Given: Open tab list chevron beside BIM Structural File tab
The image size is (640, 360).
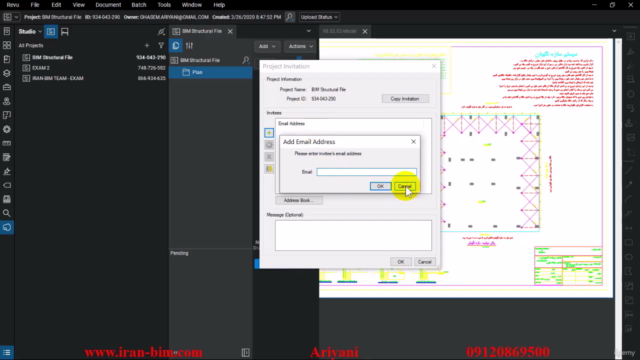Looking at the screenshot, I should [x=309, y=31].
